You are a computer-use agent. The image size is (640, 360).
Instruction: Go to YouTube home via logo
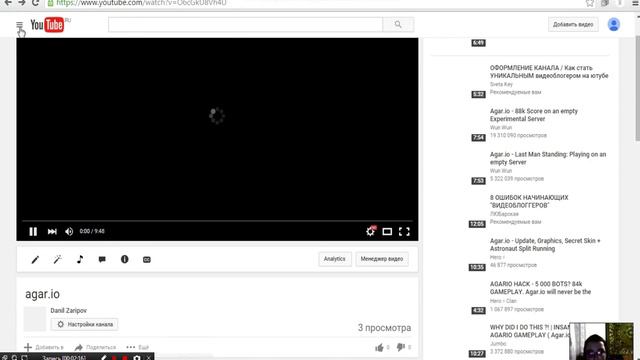pos(48,25)
